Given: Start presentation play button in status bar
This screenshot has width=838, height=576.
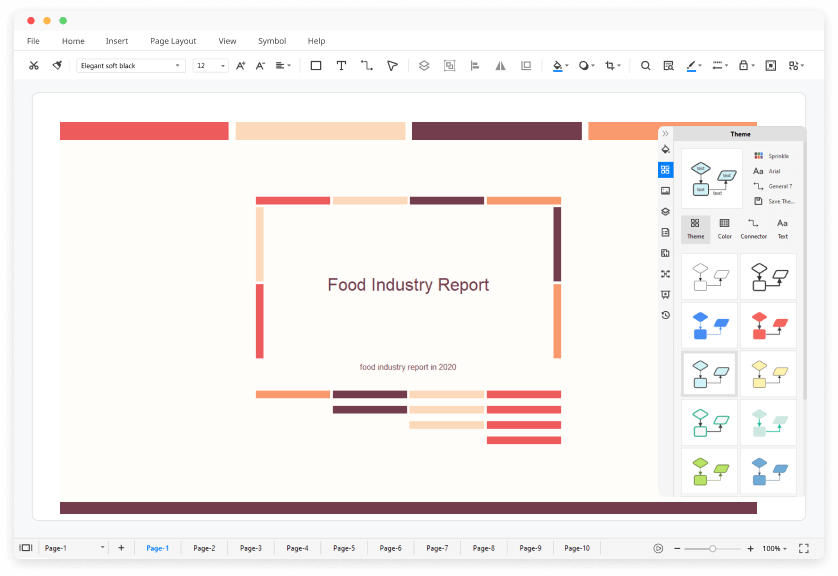Looking at the screenshot, I should (658, 549).
